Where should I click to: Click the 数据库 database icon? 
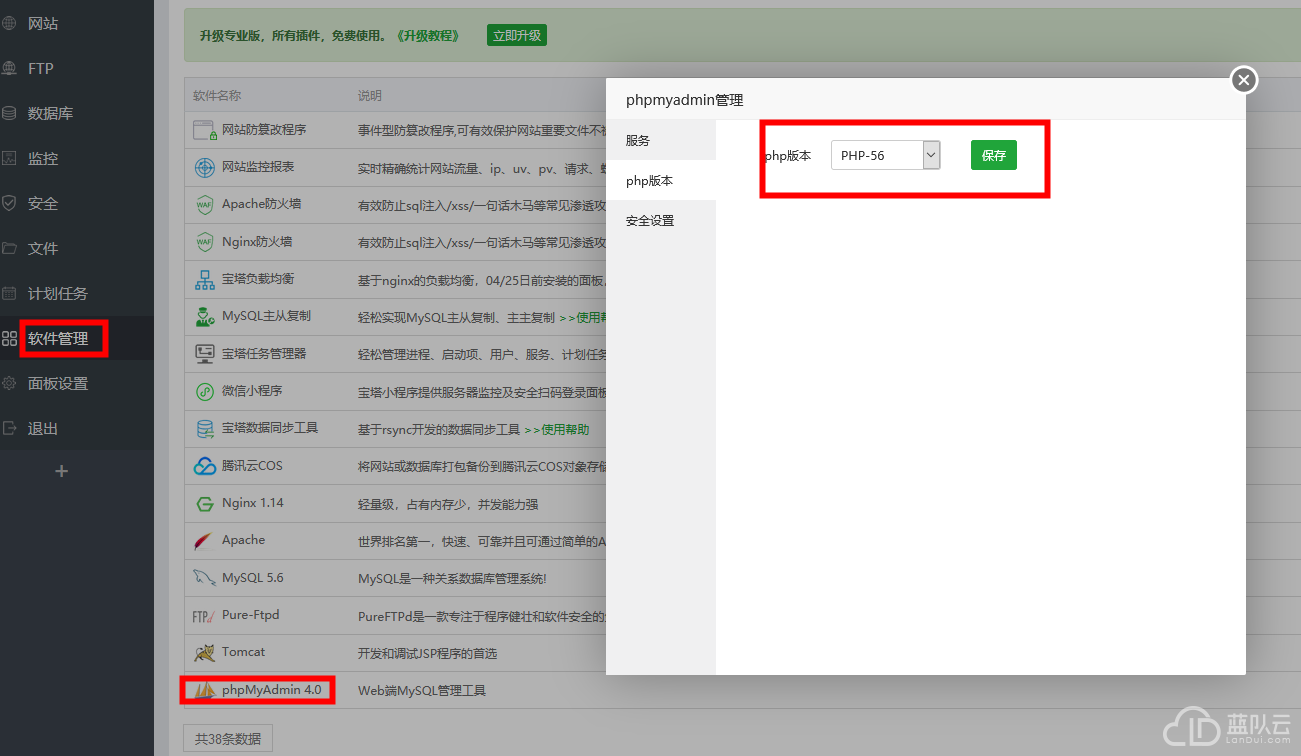[x=9, y=113]
